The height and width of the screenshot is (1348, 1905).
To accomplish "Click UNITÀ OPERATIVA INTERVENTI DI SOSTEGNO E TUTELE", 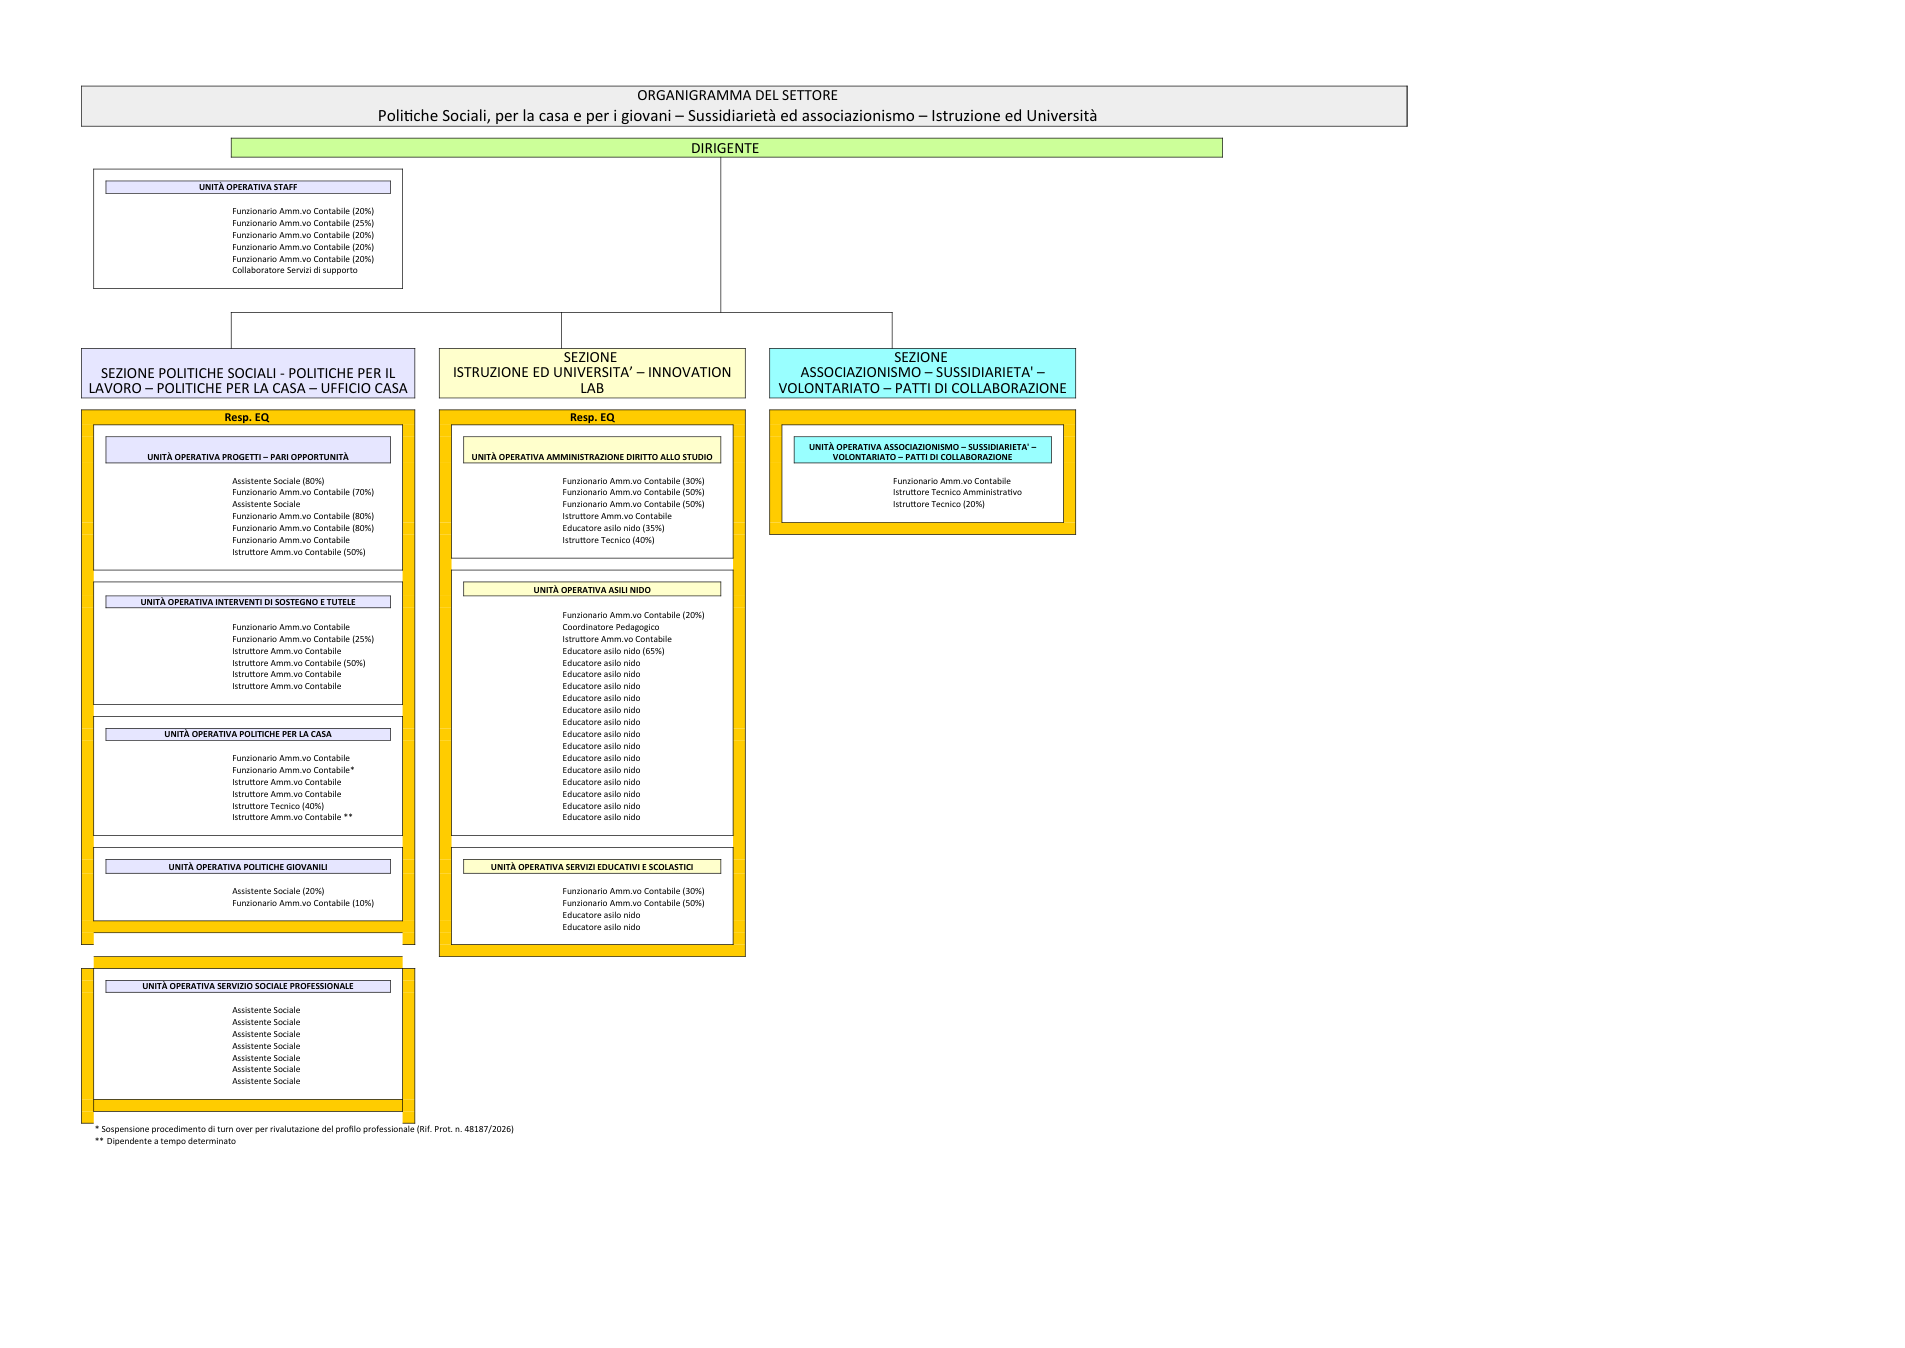I will click(248, 602).
